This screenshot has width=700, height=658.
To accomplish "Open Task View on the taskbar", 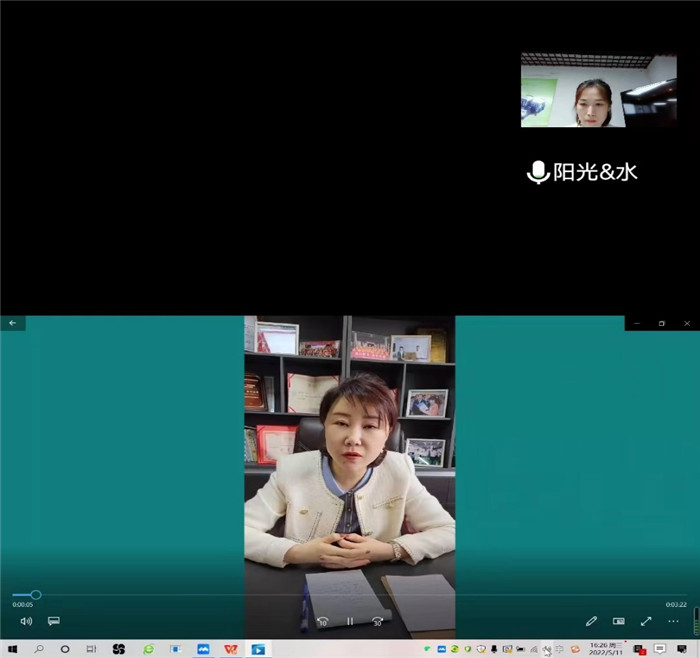I will pyautogui.click(x=91, y=649).
